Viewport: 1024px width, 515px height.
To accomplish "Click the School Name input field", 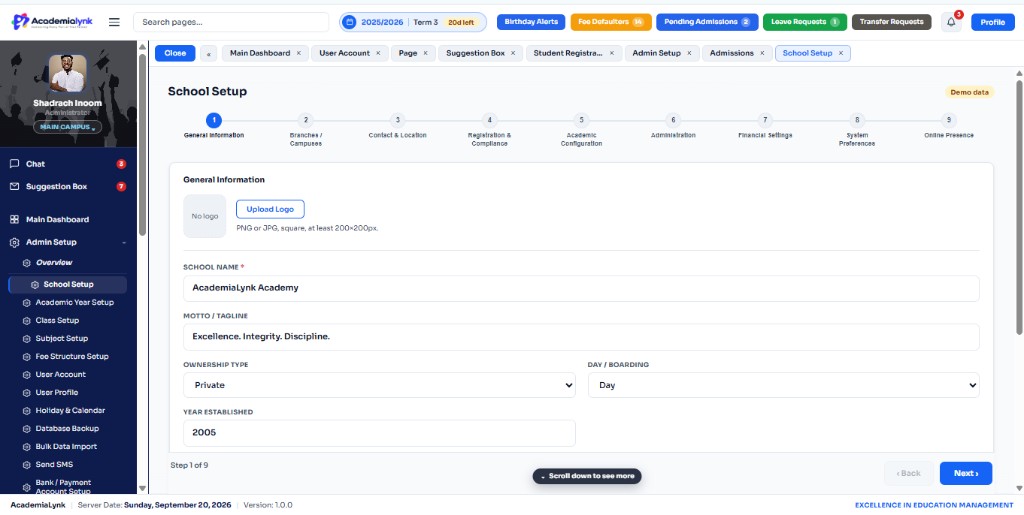I will coord(581,288).
